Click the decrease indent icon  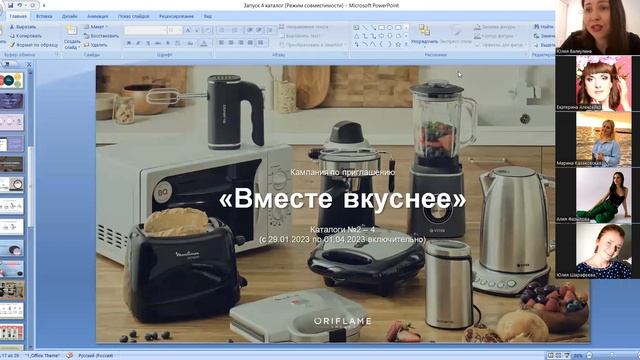pyautogui.click(x=249, y=30)
